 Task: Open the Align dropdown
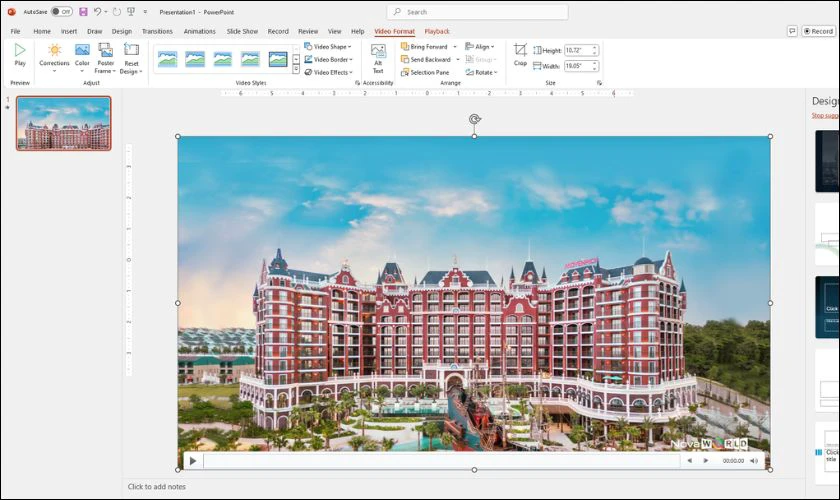(x=480, y=47)
